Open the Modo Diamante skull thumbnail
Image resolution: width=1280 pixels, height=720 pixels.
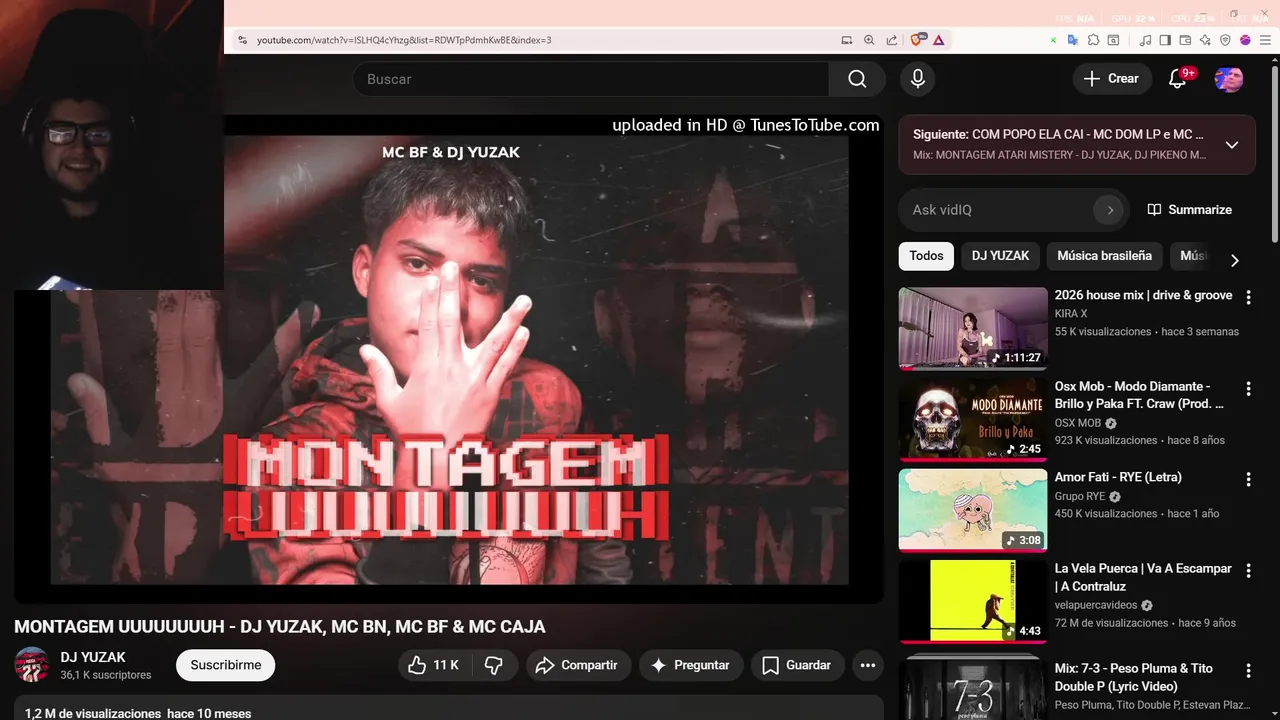(x=973, y=419)
